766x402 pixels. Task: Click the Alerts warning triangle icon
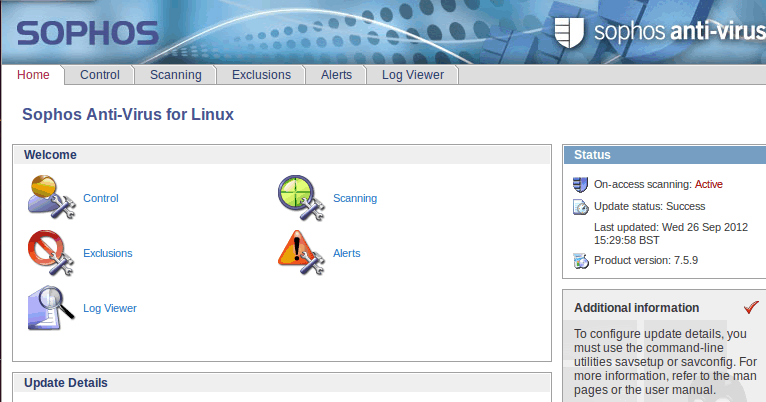(301, 253)
